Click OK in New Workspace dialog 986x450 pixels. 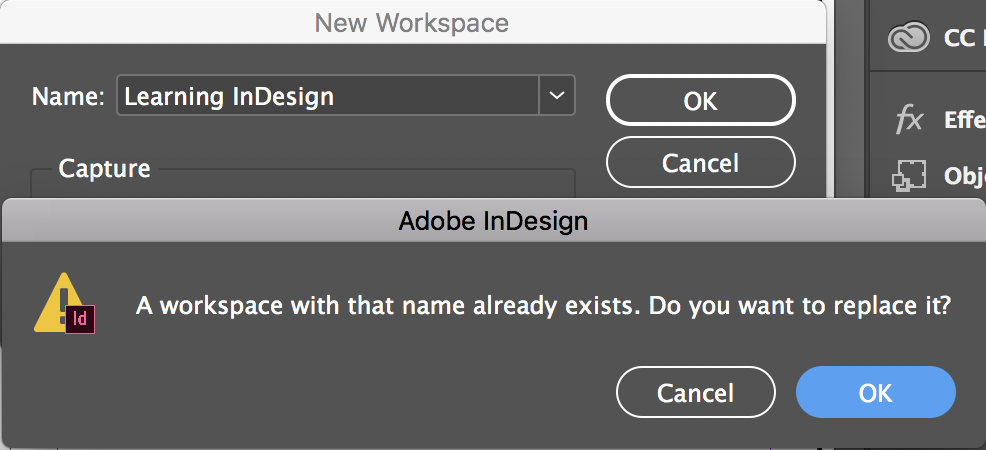tap(701, 101)
